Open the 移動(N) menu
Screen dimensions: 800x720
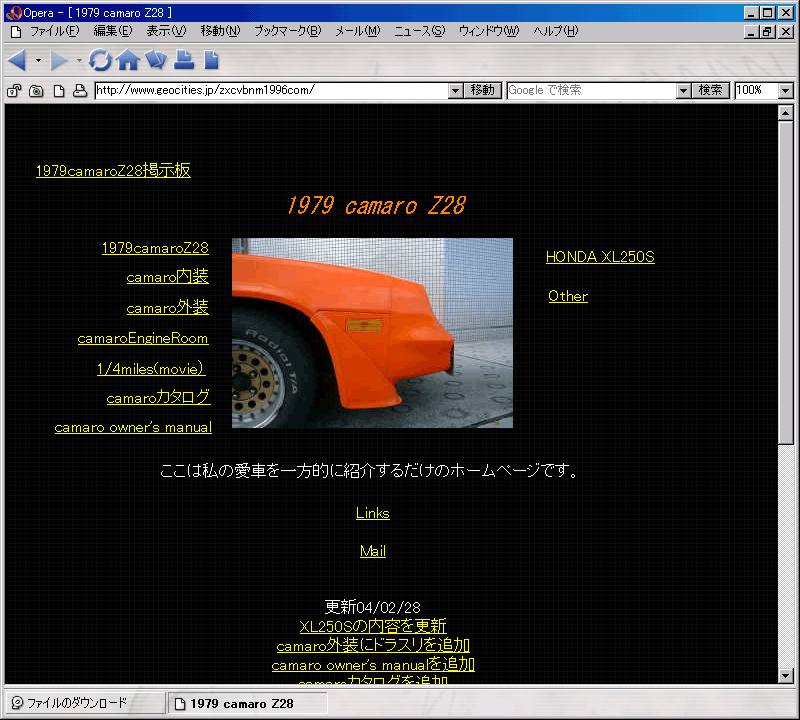tap(220, 32)
